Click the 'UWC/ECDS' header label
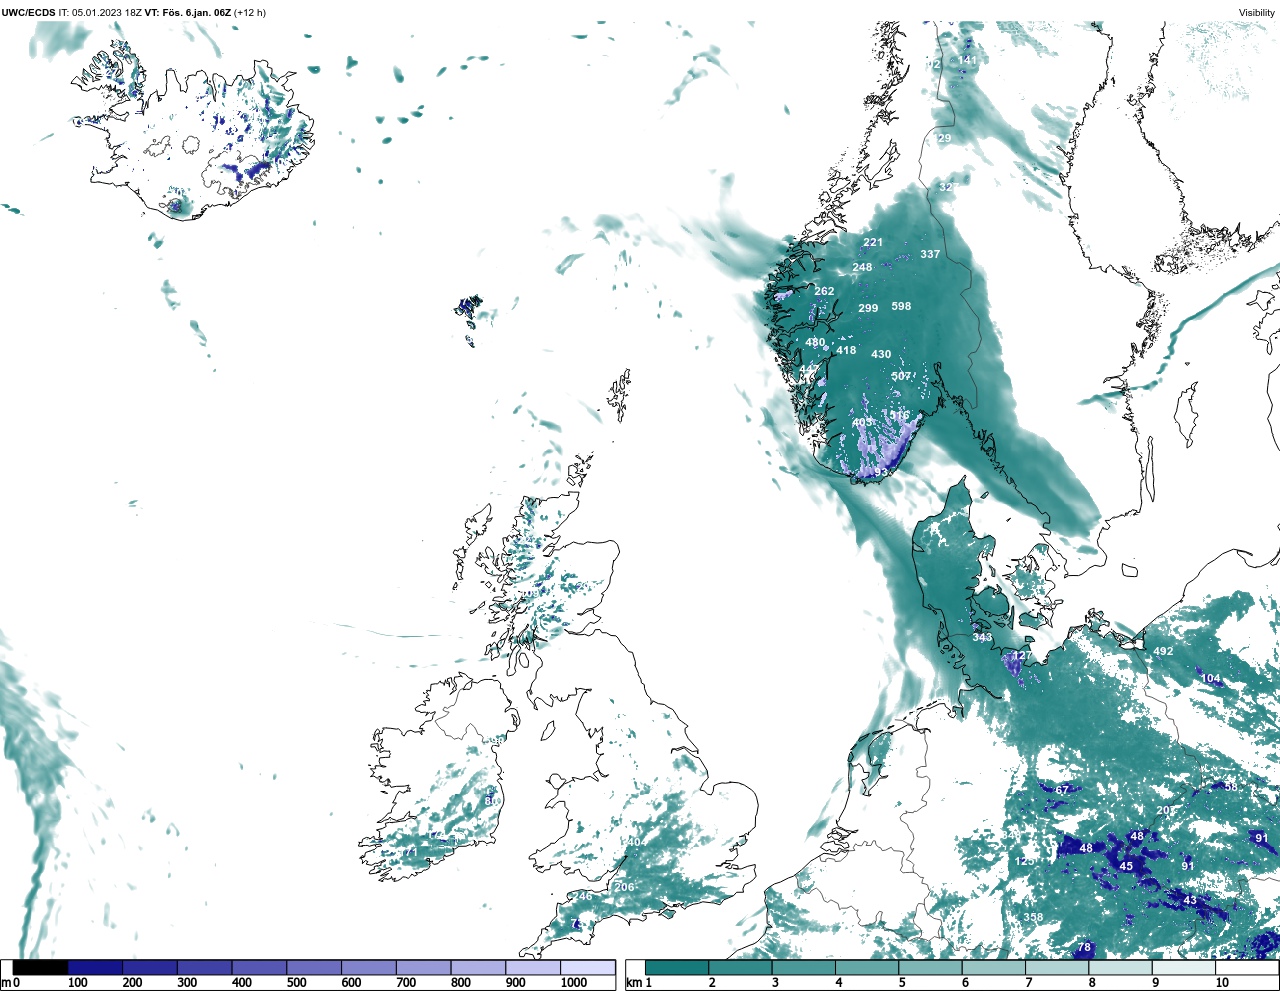The height and width of the screenshot is (991, 1280). [x=27, y=13]
